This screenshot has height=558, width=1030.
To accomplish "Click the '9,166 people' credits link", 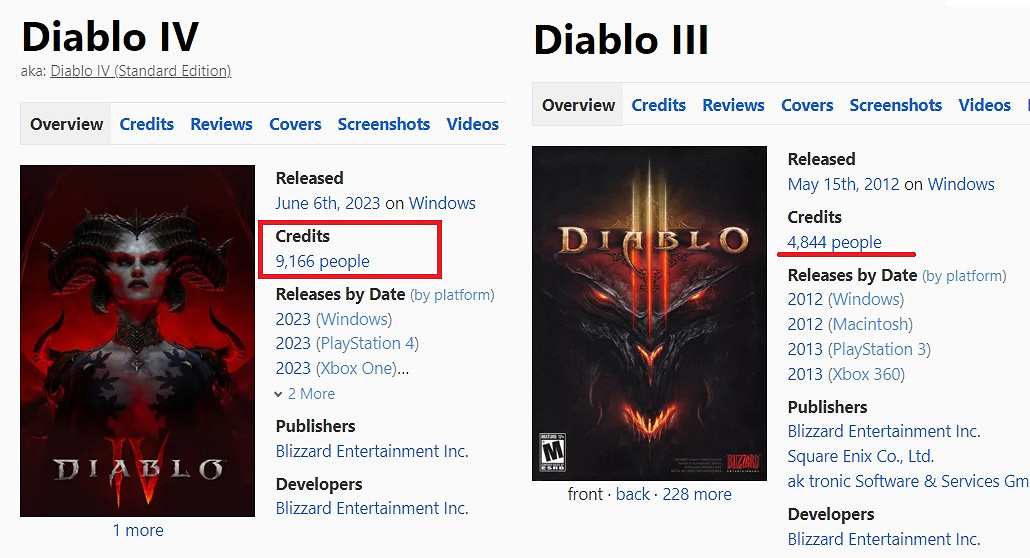I will [322, 261].
